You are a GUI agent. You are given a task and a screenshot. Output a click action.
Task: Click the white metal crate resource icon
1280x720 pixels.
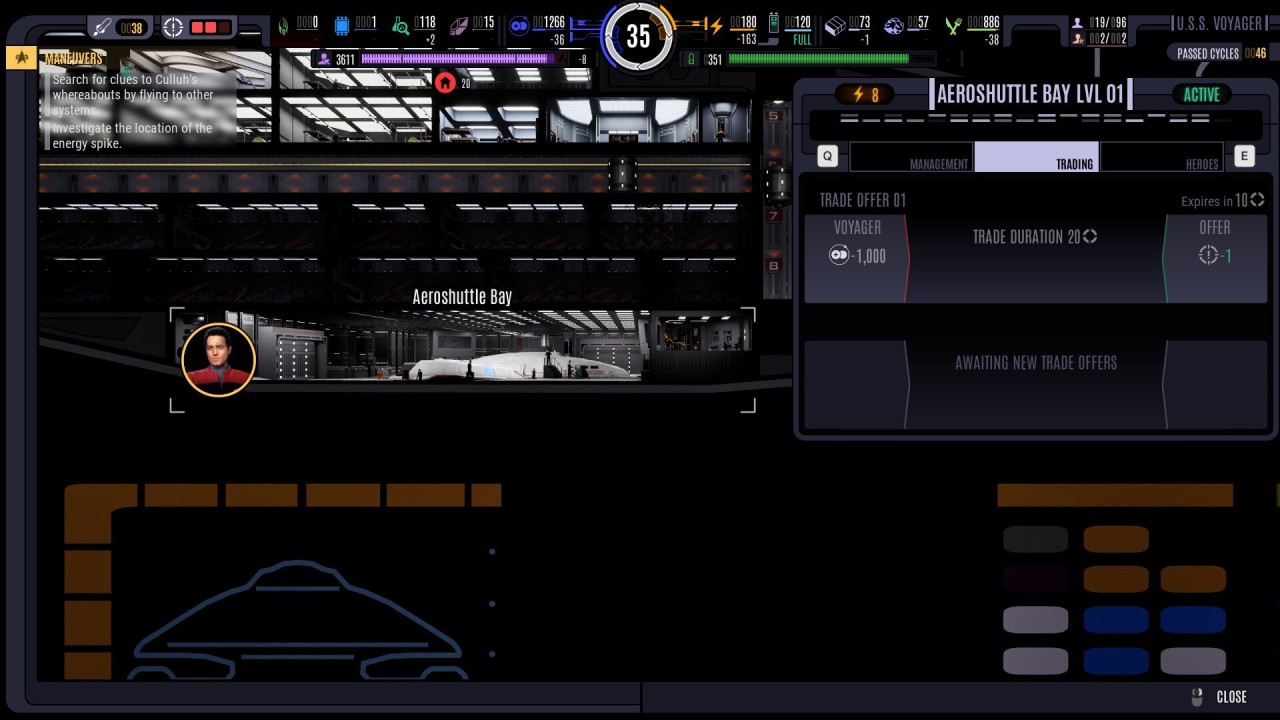point(835,27)
